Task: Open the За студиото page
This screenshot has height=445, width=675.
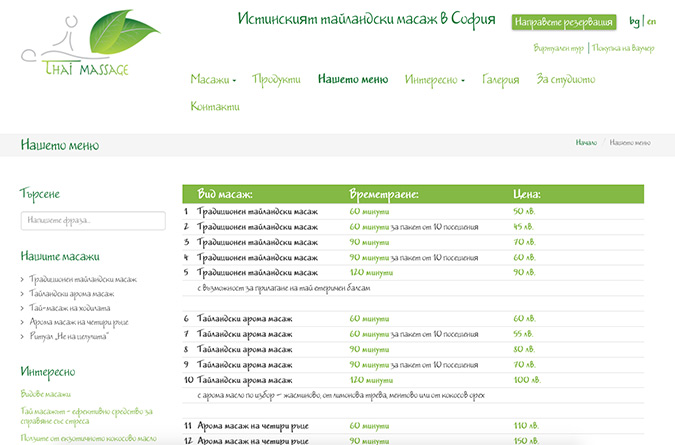Action: point(566,80)
